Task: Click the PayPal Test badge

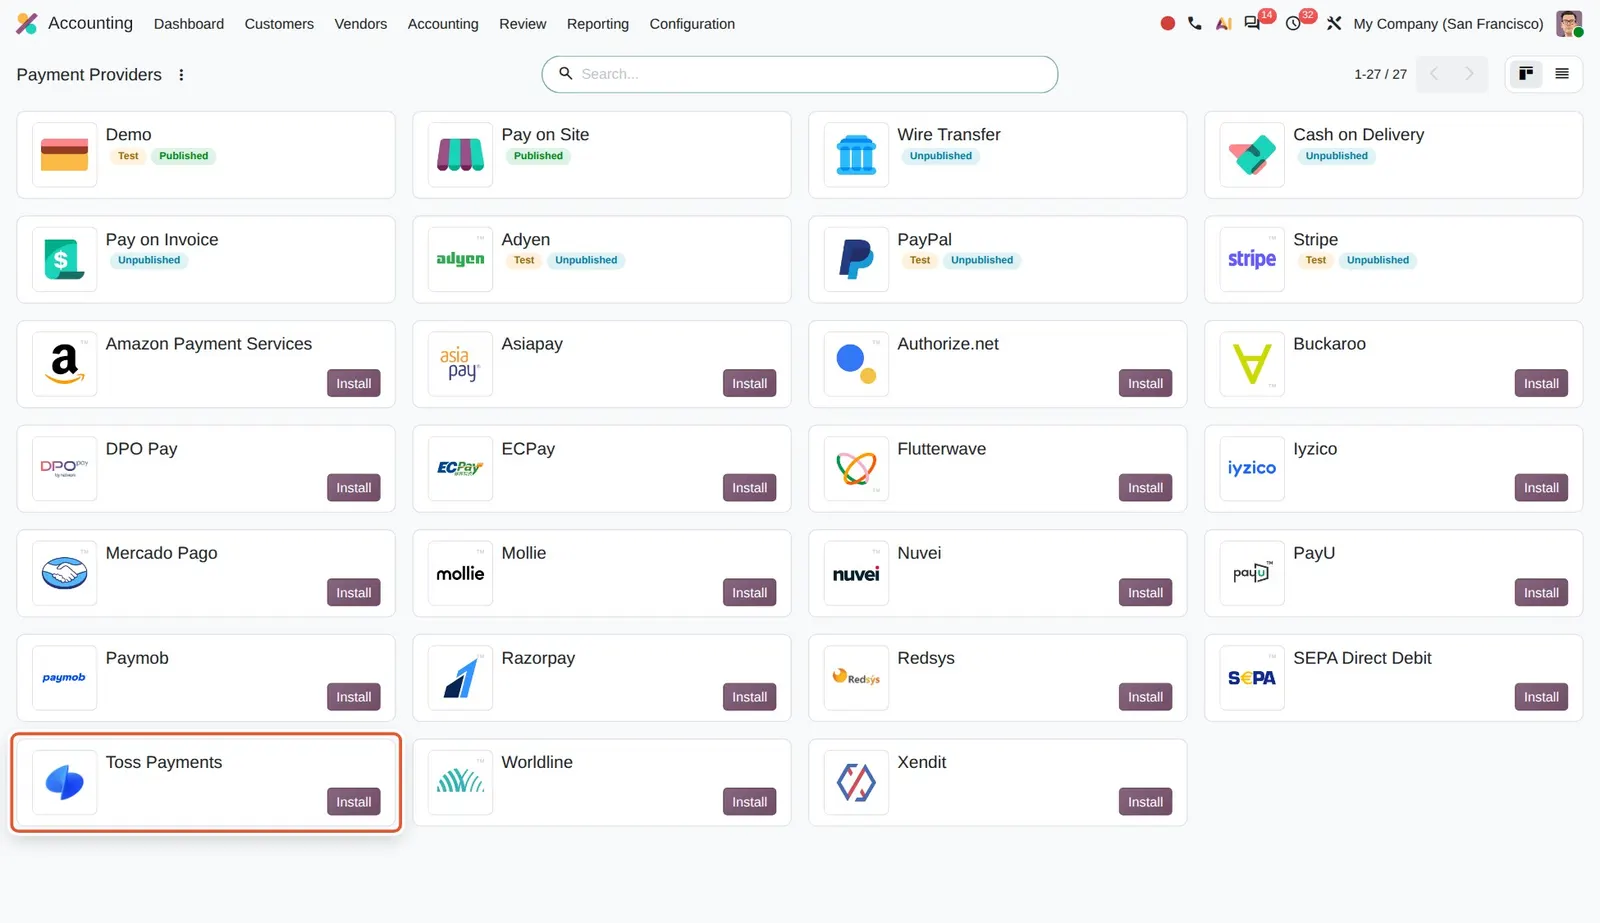Action: (x=920, y=260)
